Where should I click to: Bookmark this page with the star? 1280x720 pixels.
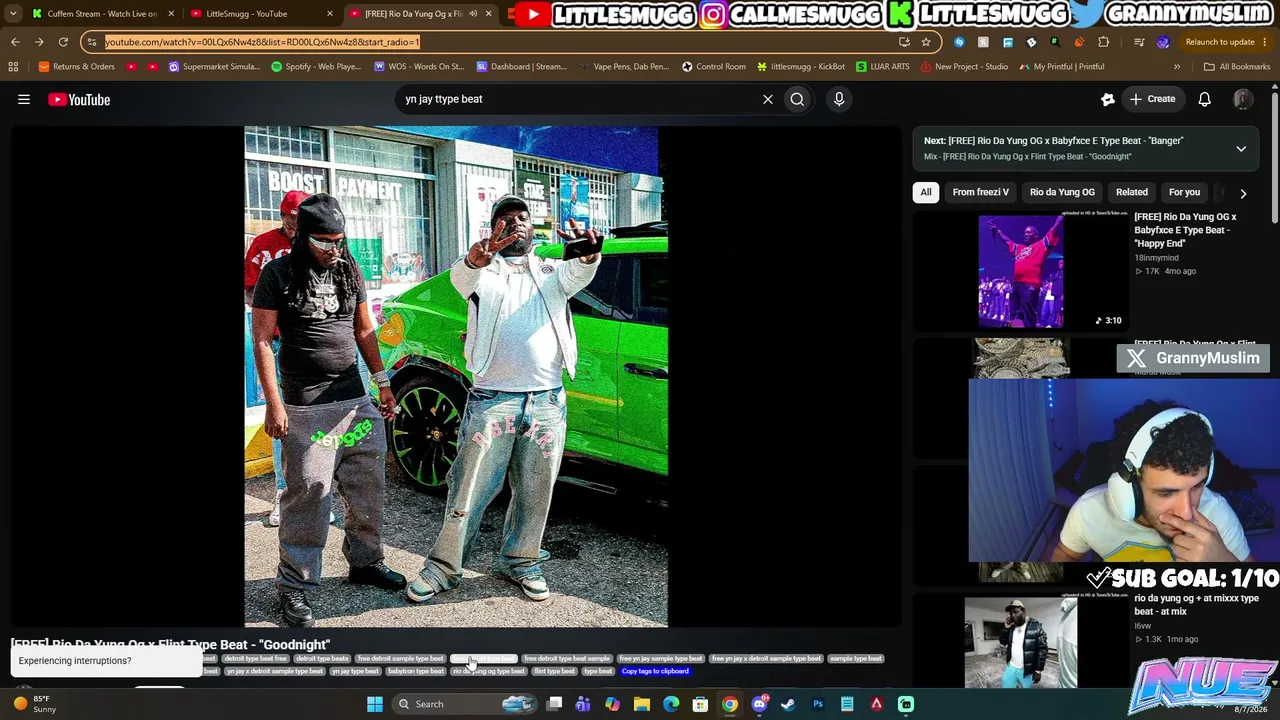click(x=926, y=42)
